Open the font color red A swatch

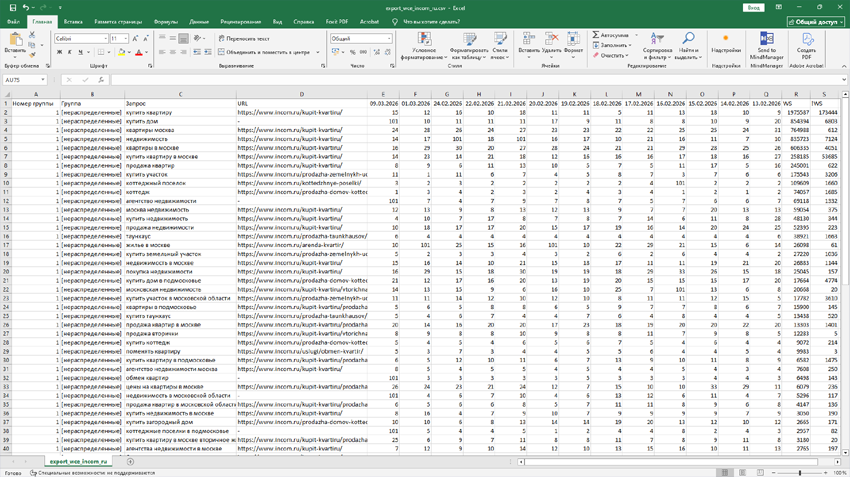(139, 52)
